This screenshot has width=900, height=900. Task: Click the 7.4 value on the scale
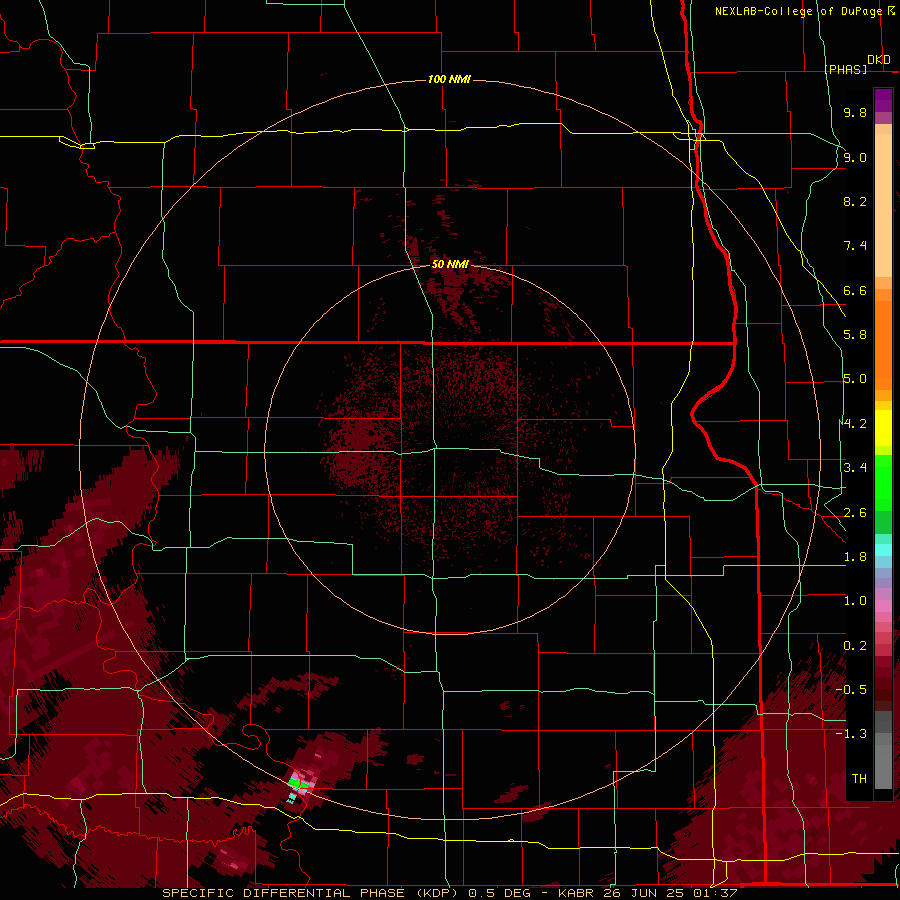coord(855,246)
